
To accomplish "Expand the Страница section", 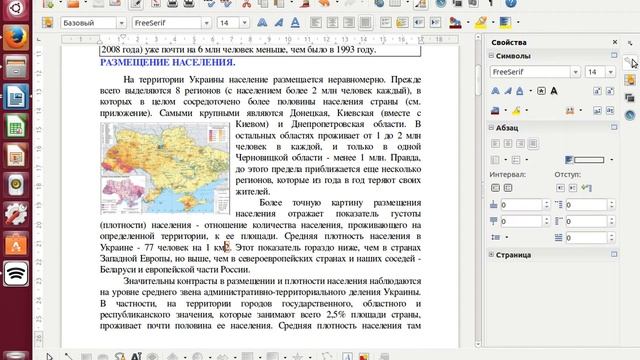I will (491, 254).
